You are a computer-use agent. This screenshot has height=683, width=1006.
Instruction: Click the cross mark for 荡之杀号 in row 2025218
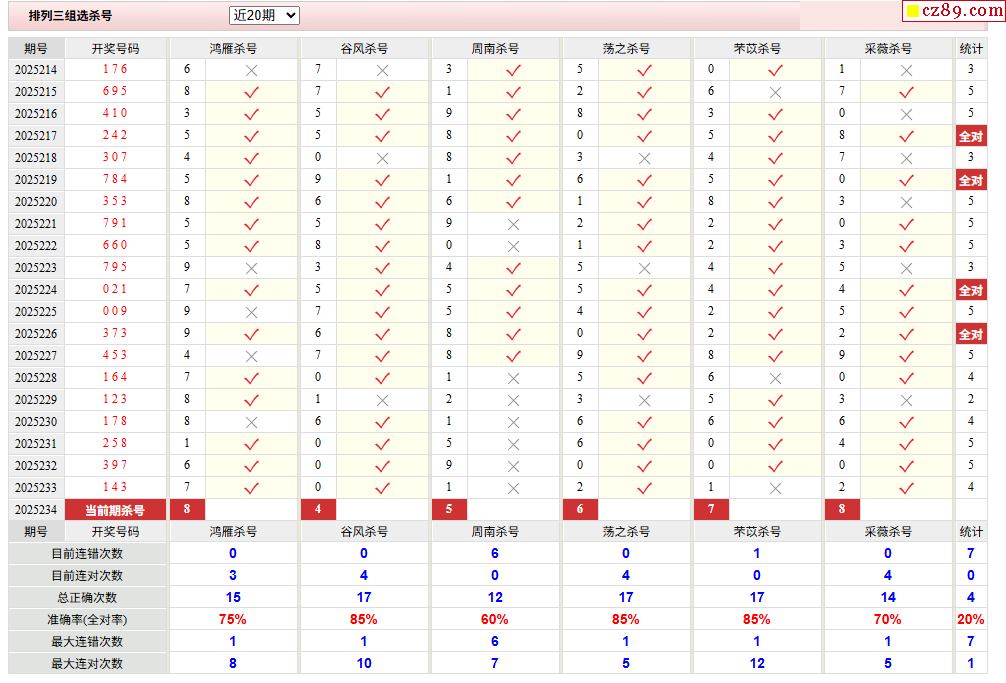click(x=644, y=158)
